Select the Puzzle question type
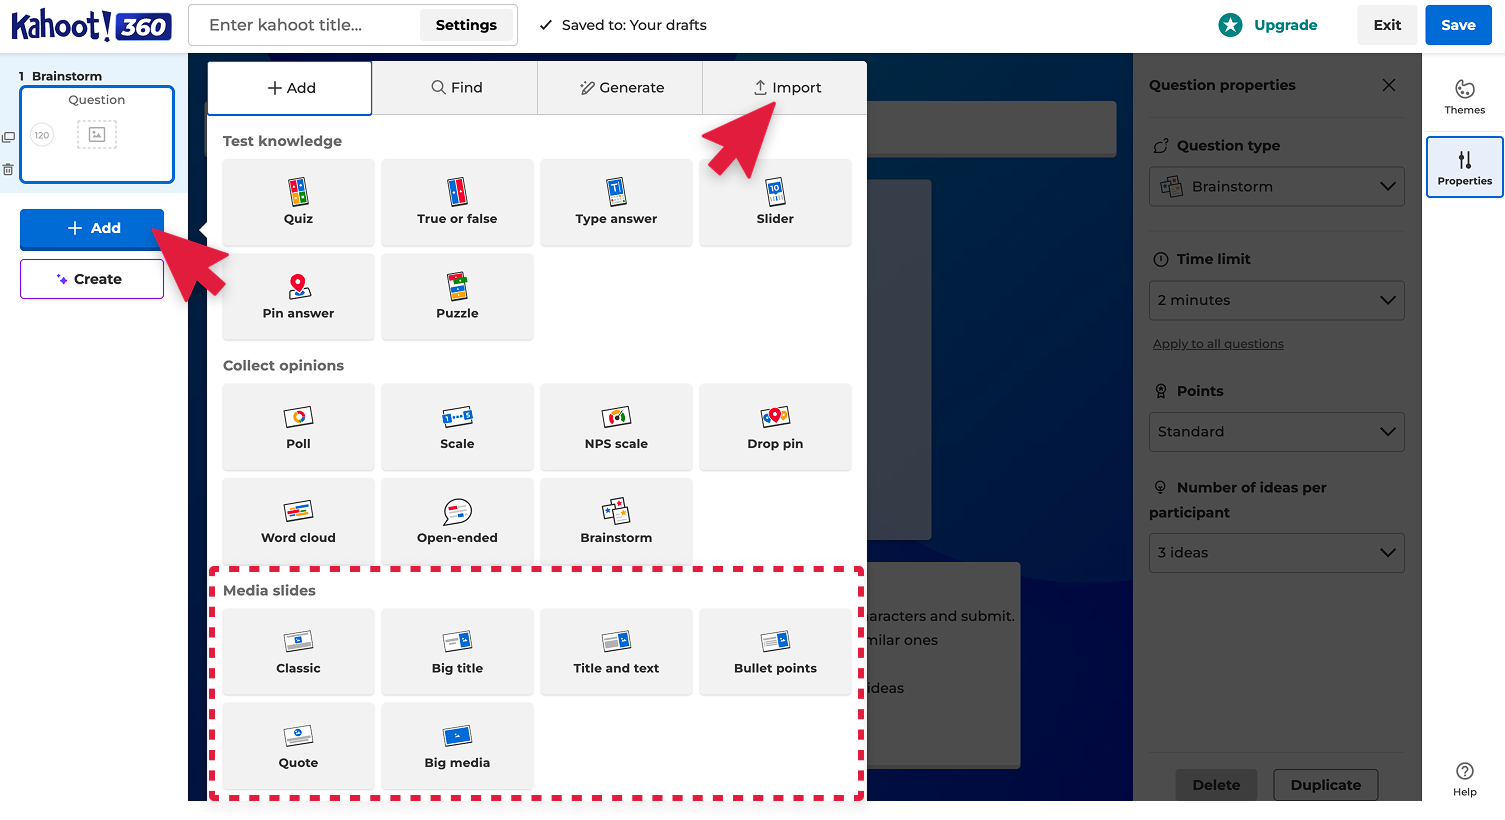The image size is (1505, 820). (457, 297)
